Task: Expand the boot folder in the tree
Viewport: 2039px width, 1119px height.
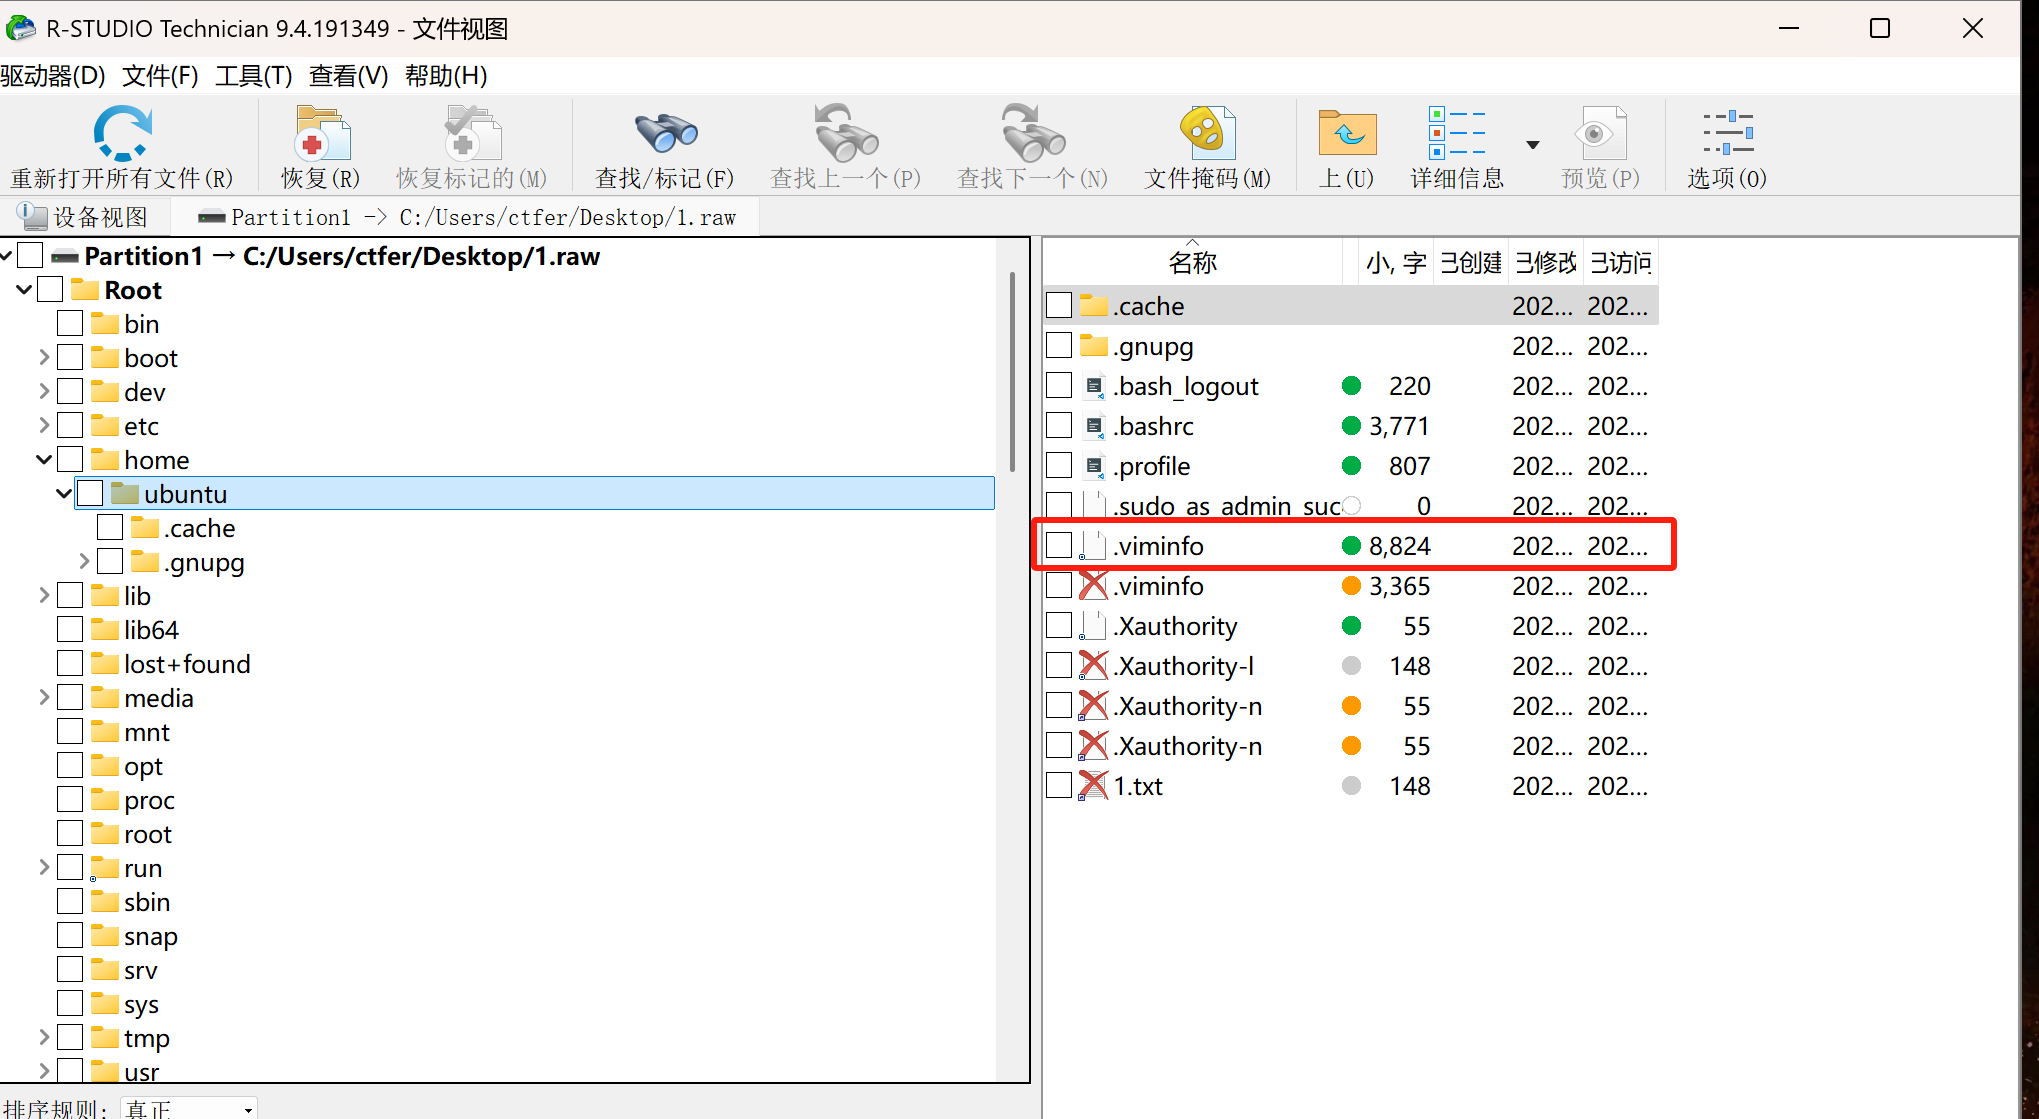Action: click(x=44, y=358)
